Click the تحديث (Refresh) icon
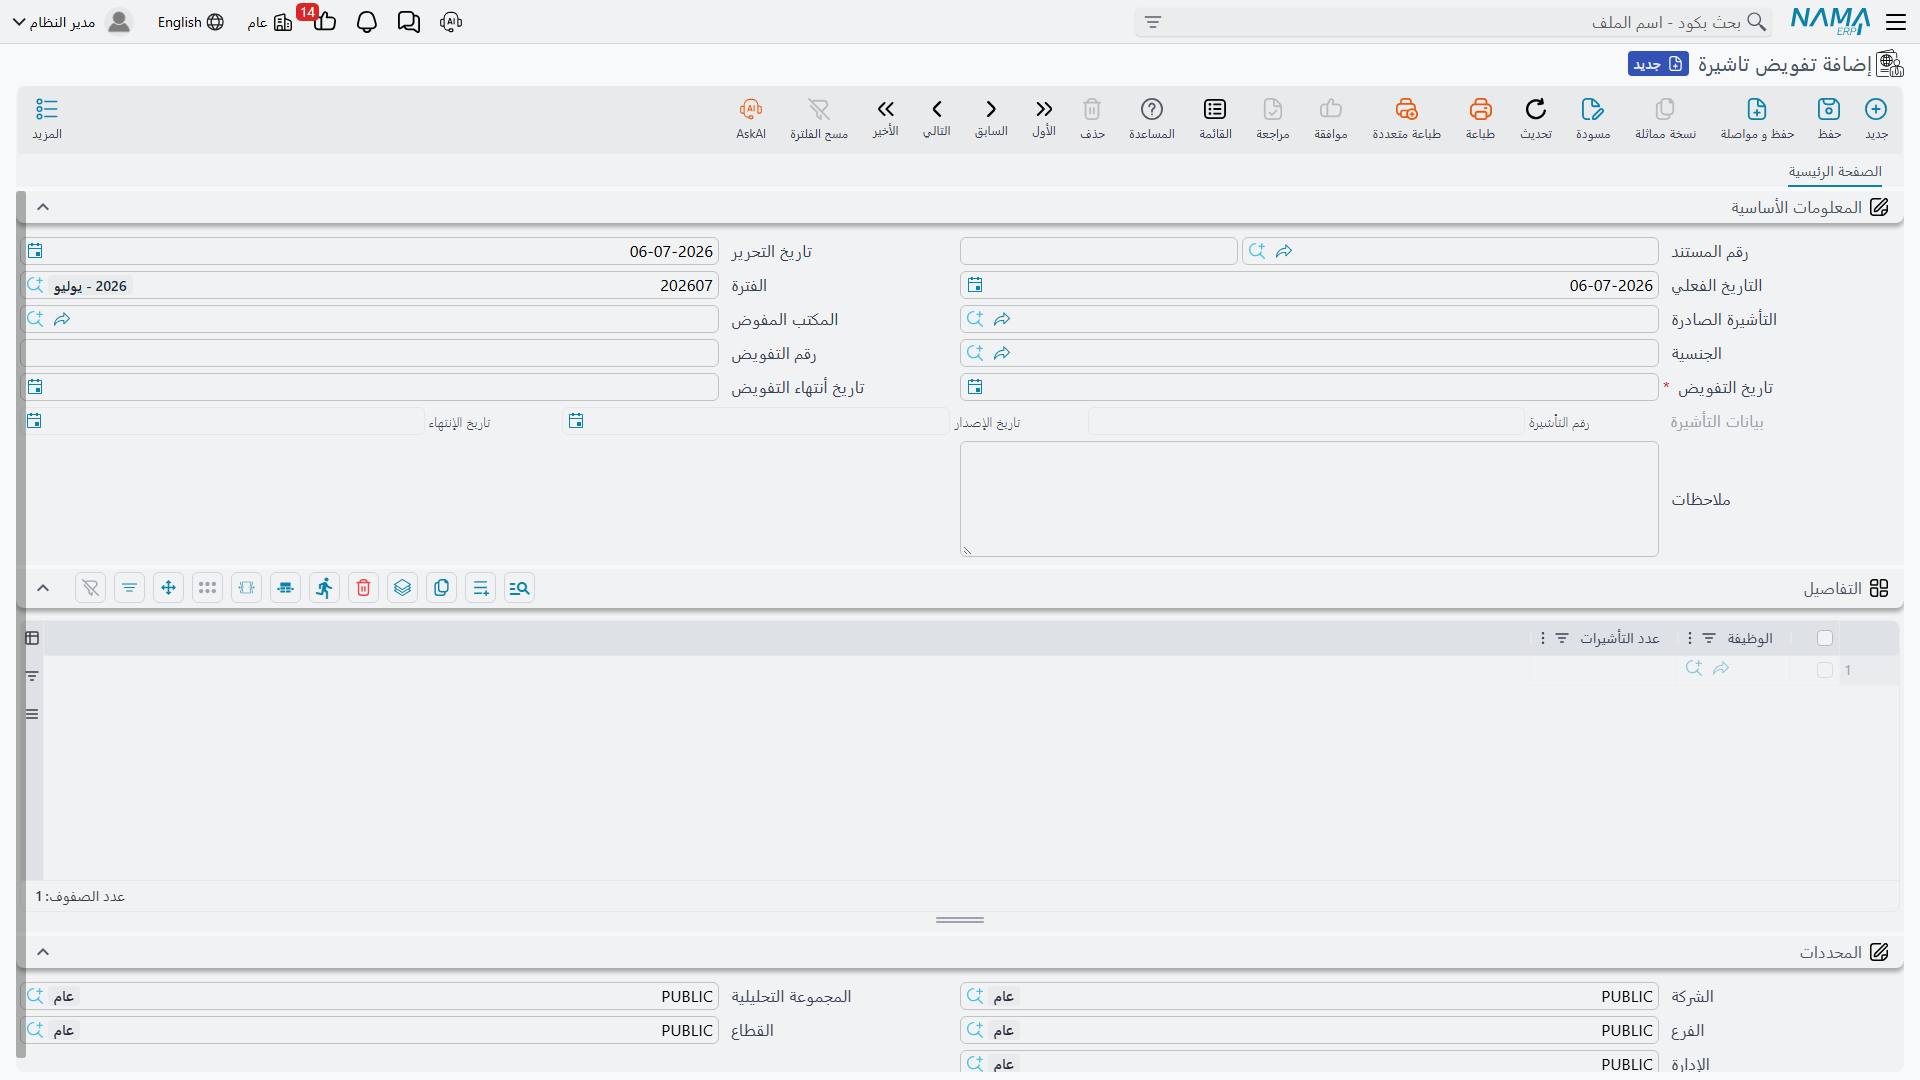This screenshot has width=1920, height=1080. coord(1535,109)
